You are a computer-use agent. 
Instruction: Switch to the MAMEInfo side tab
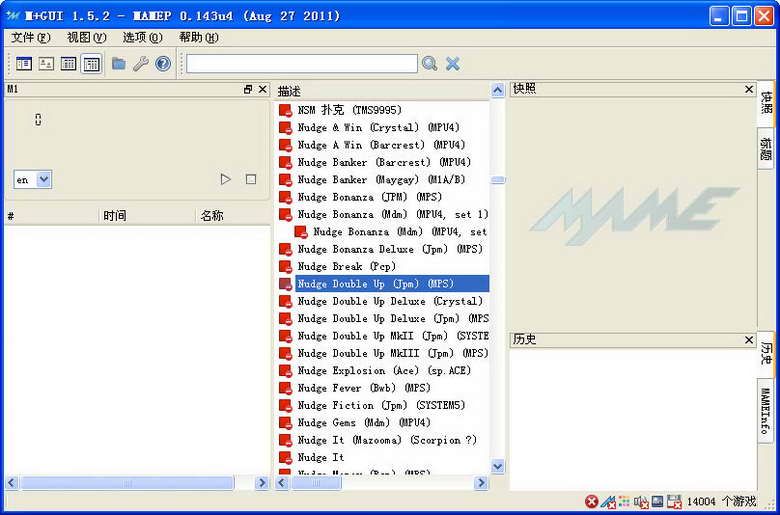tap(765, 412)
